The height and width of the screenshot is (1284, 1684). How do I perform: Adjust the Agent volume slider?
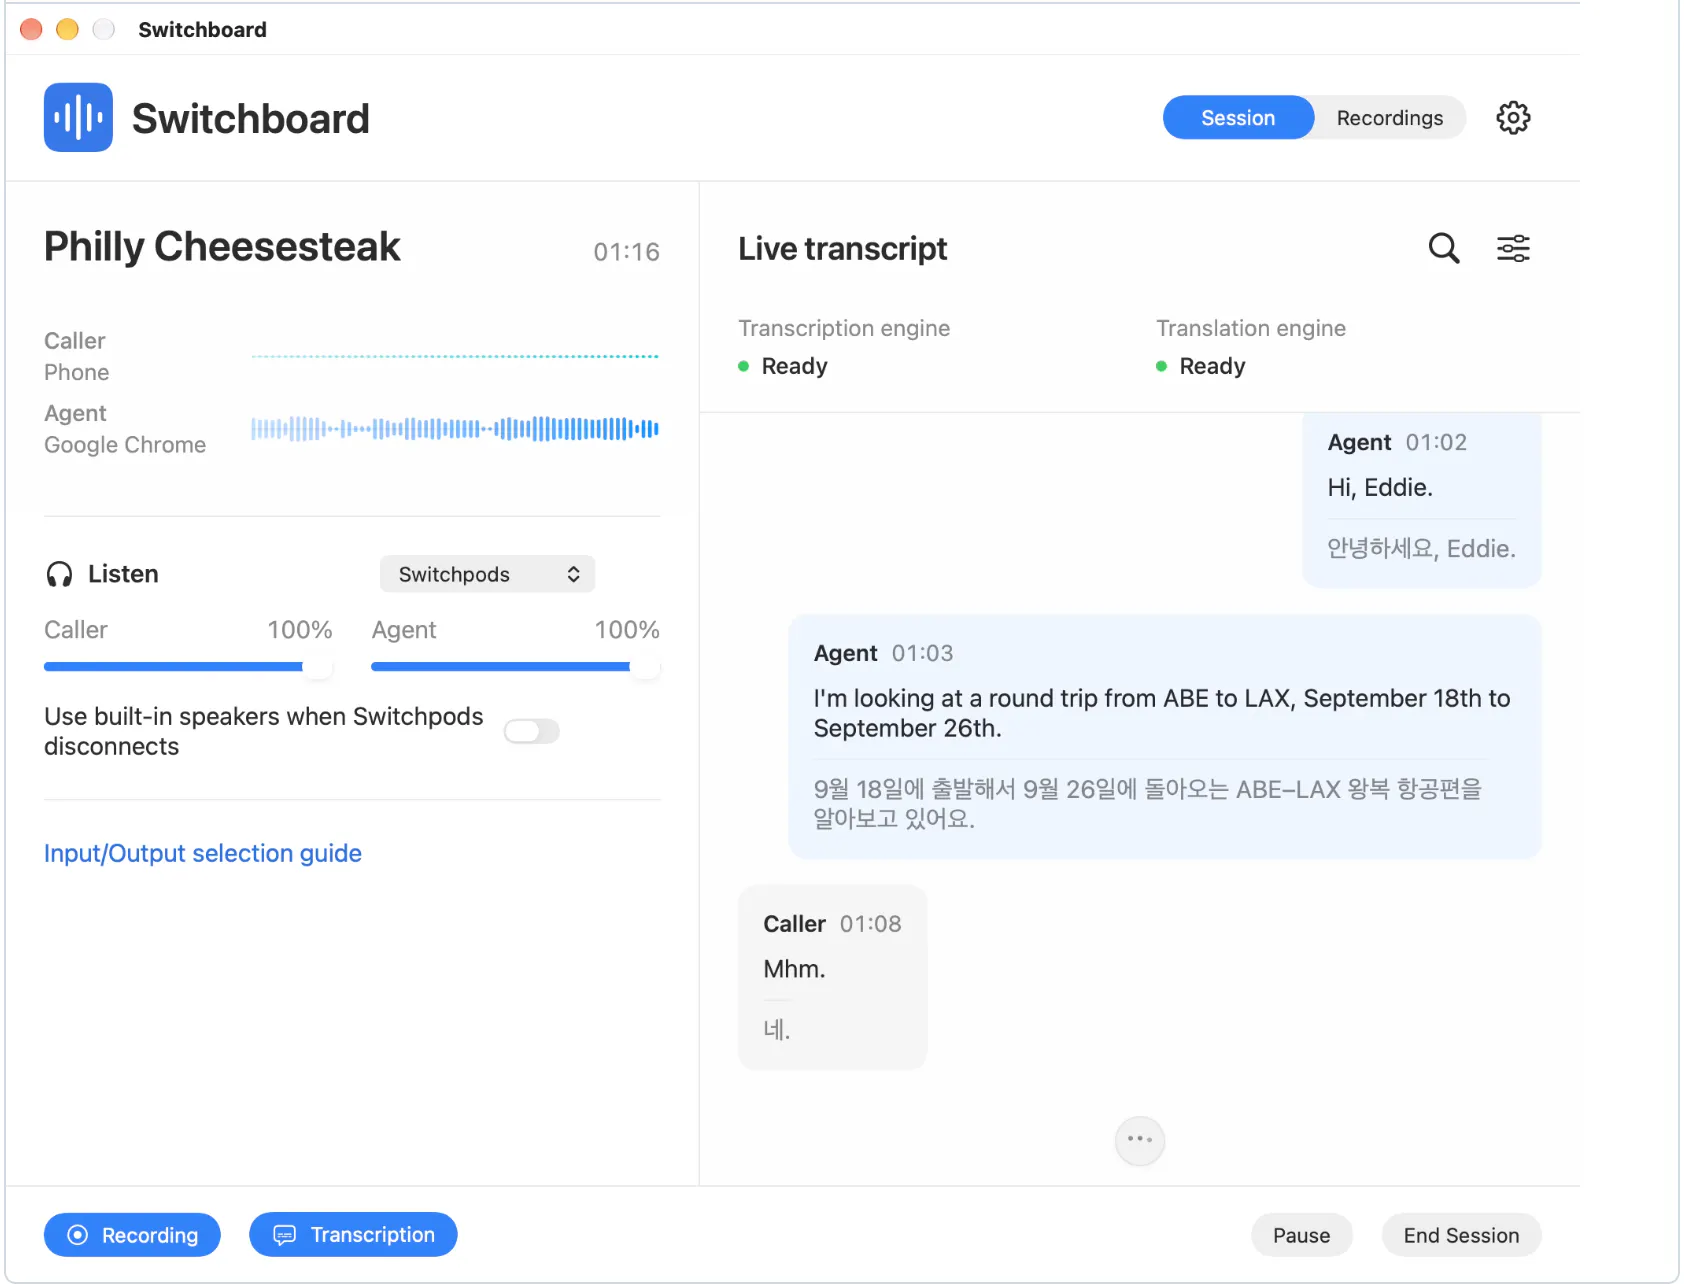[x=515, y=666]
